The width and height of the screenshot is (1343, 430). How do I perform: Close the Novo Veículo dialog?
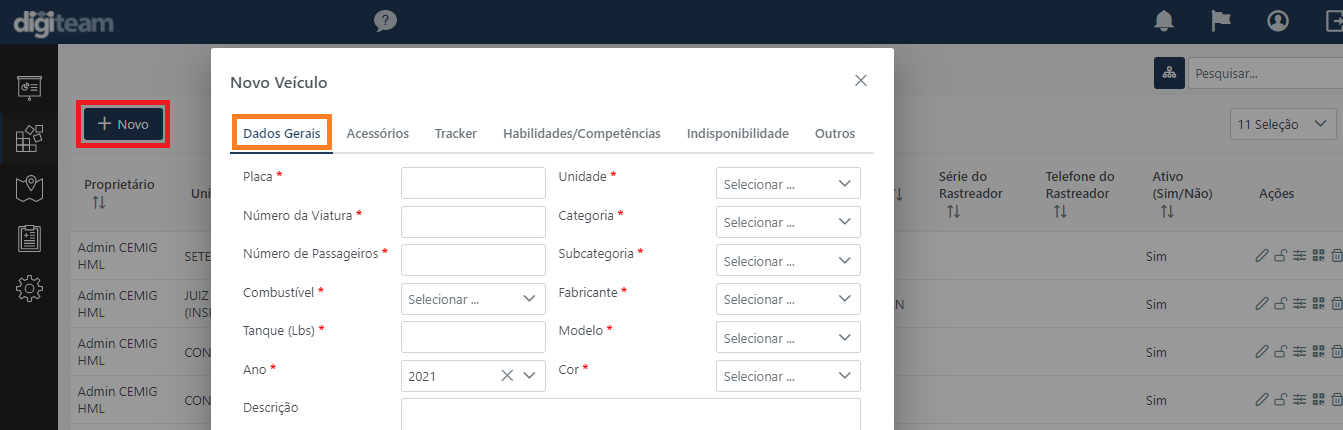[861, 81]
